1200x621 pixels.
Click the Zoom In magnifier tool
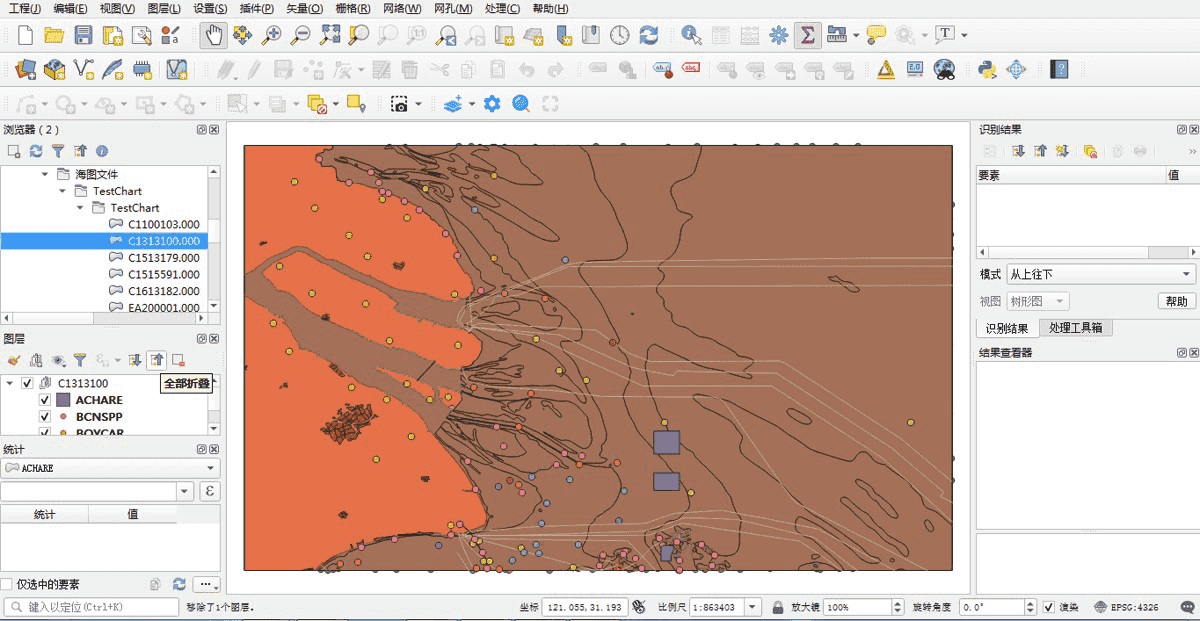(271, 35)
